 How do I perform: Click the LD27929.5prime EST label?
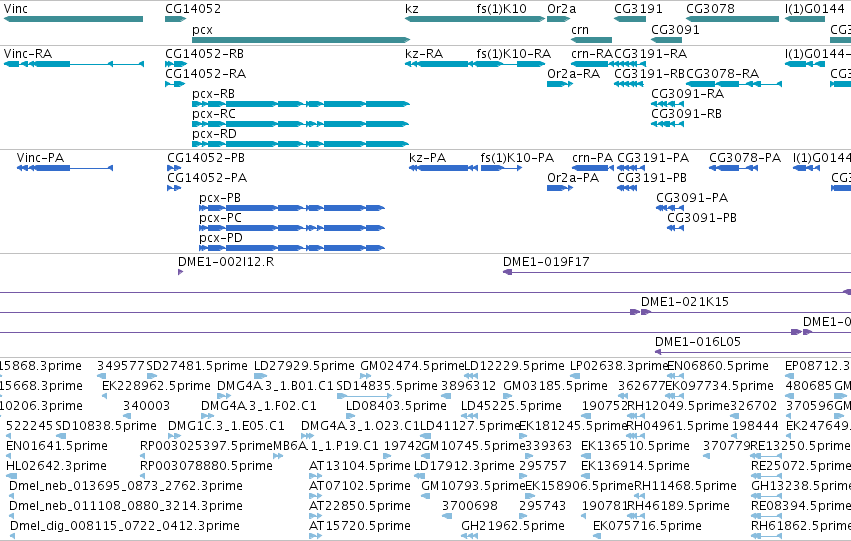click(304, 365)
